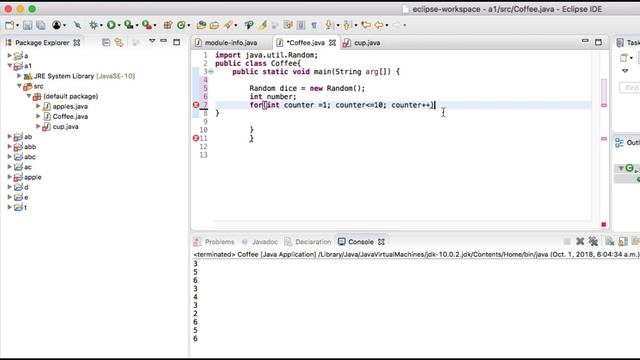Run the program with the green Run icon
640x360 pixels.
(x=111, y=25)
